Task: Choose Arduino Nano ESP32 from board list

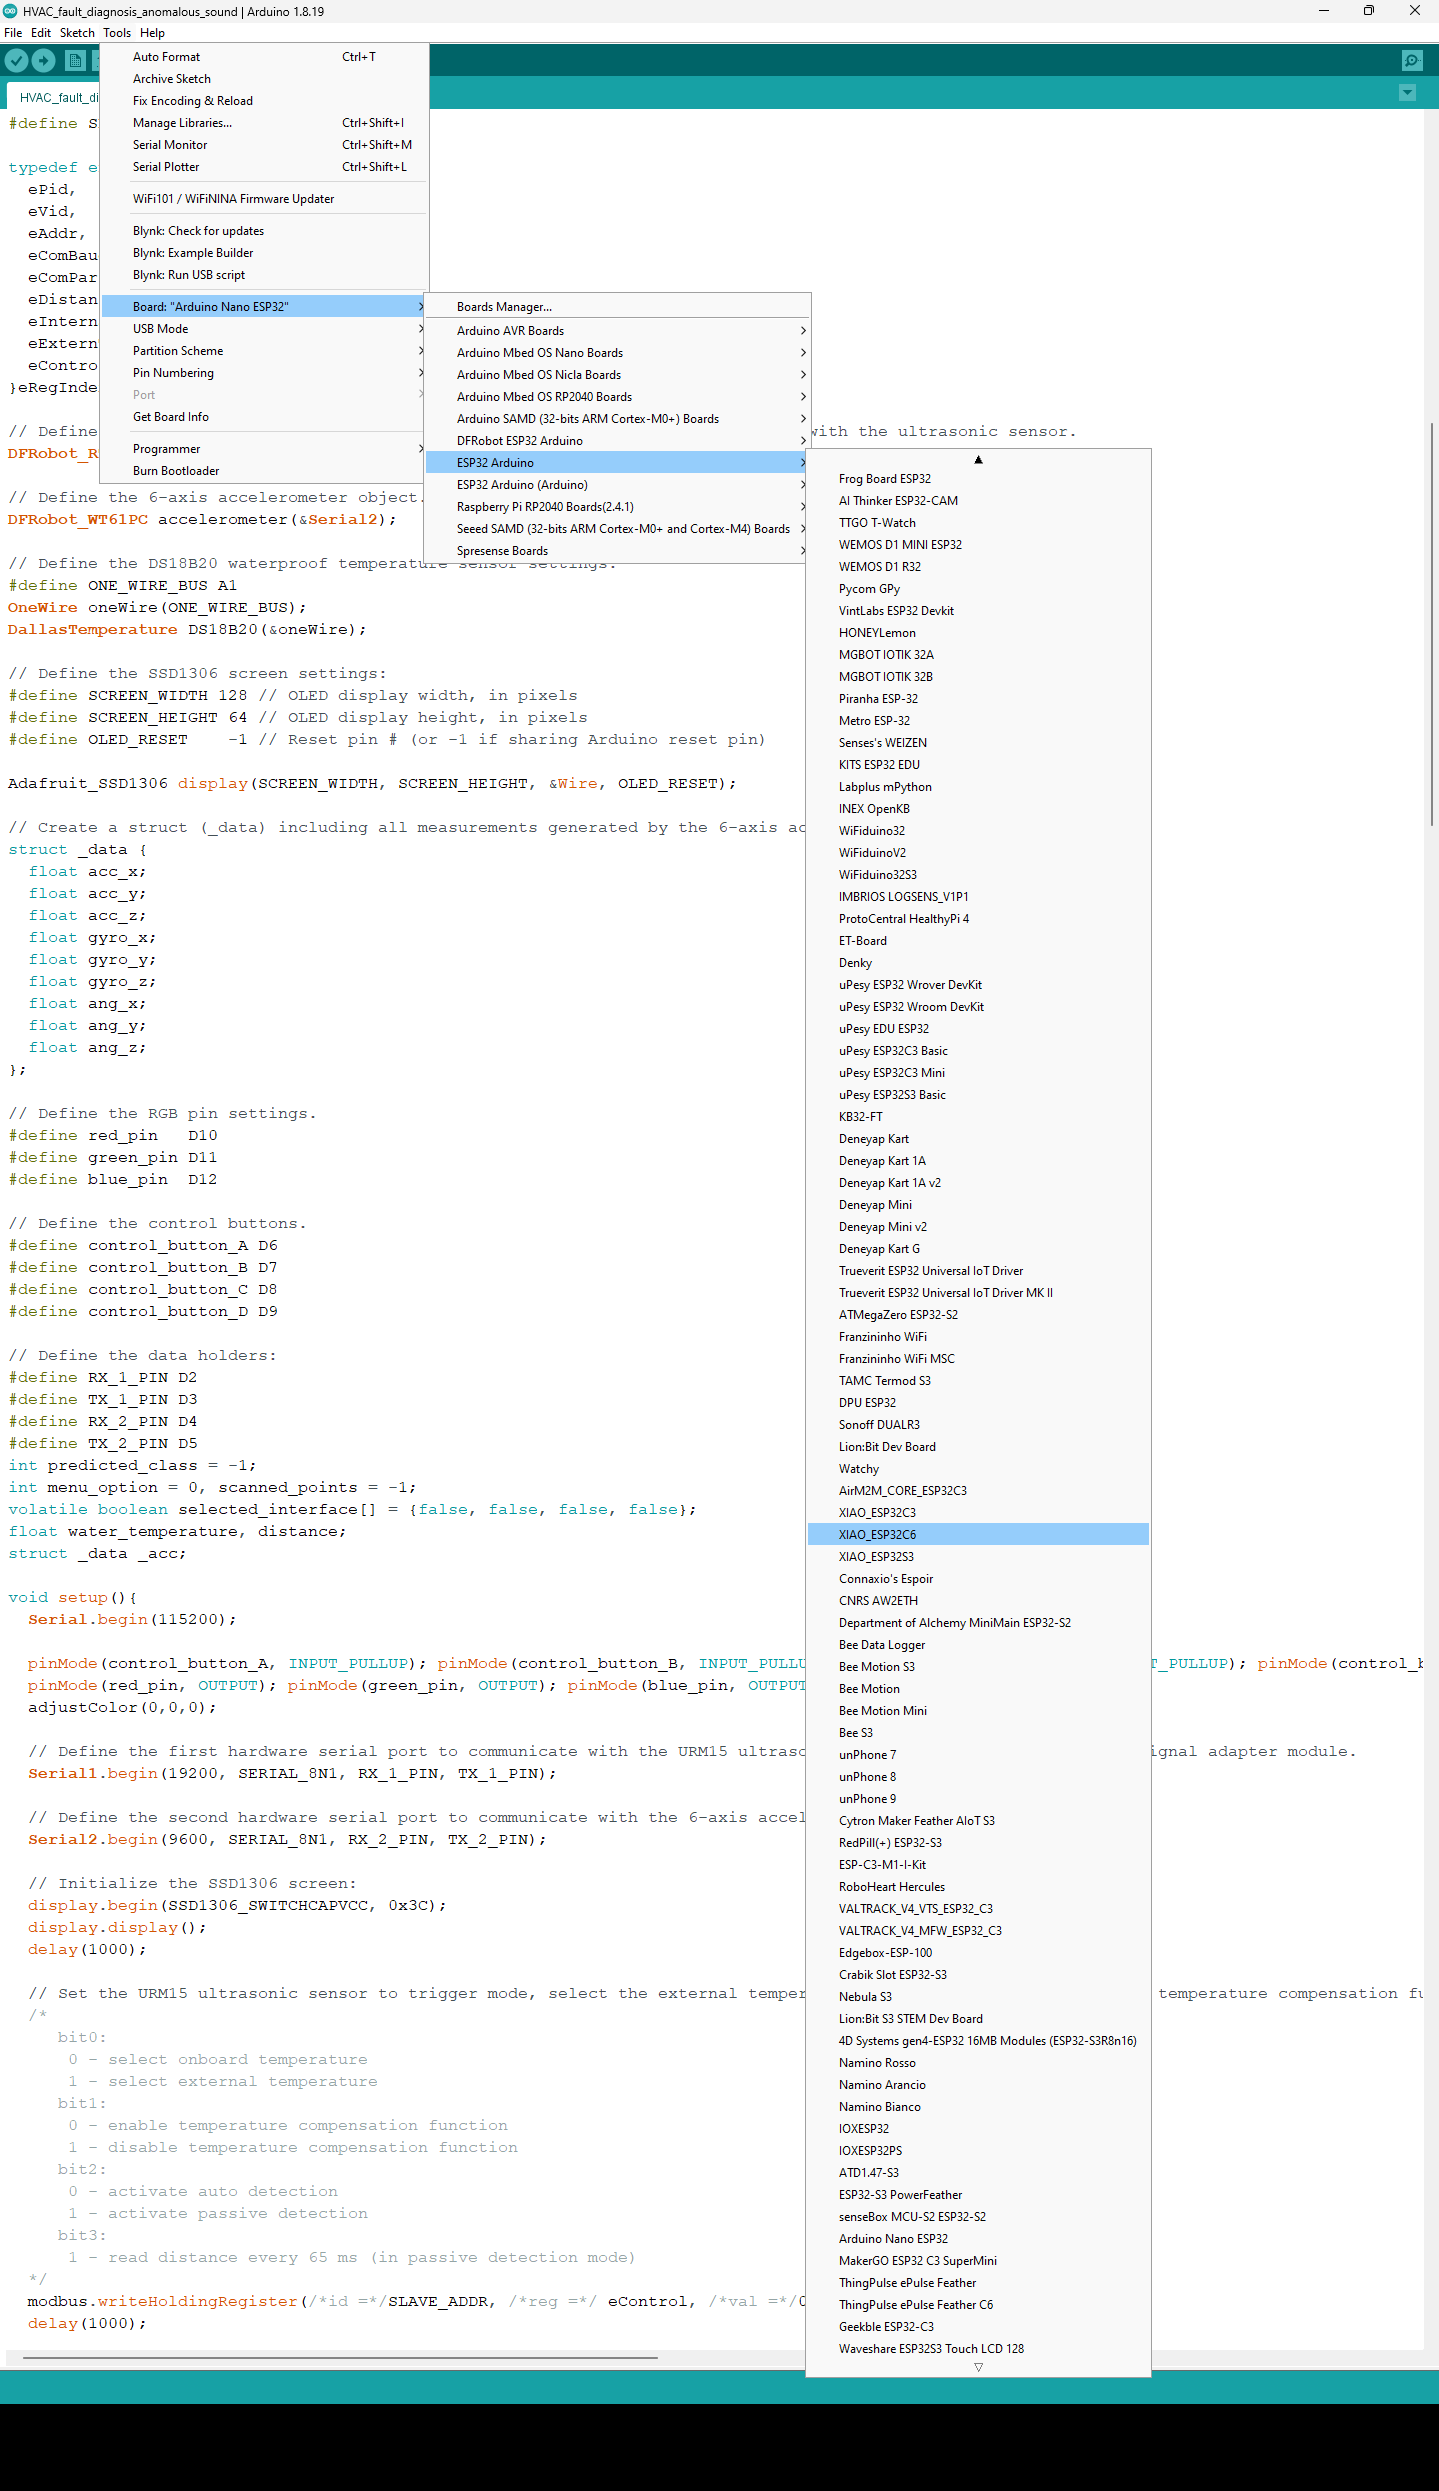Action: (x=893, y=2239)
